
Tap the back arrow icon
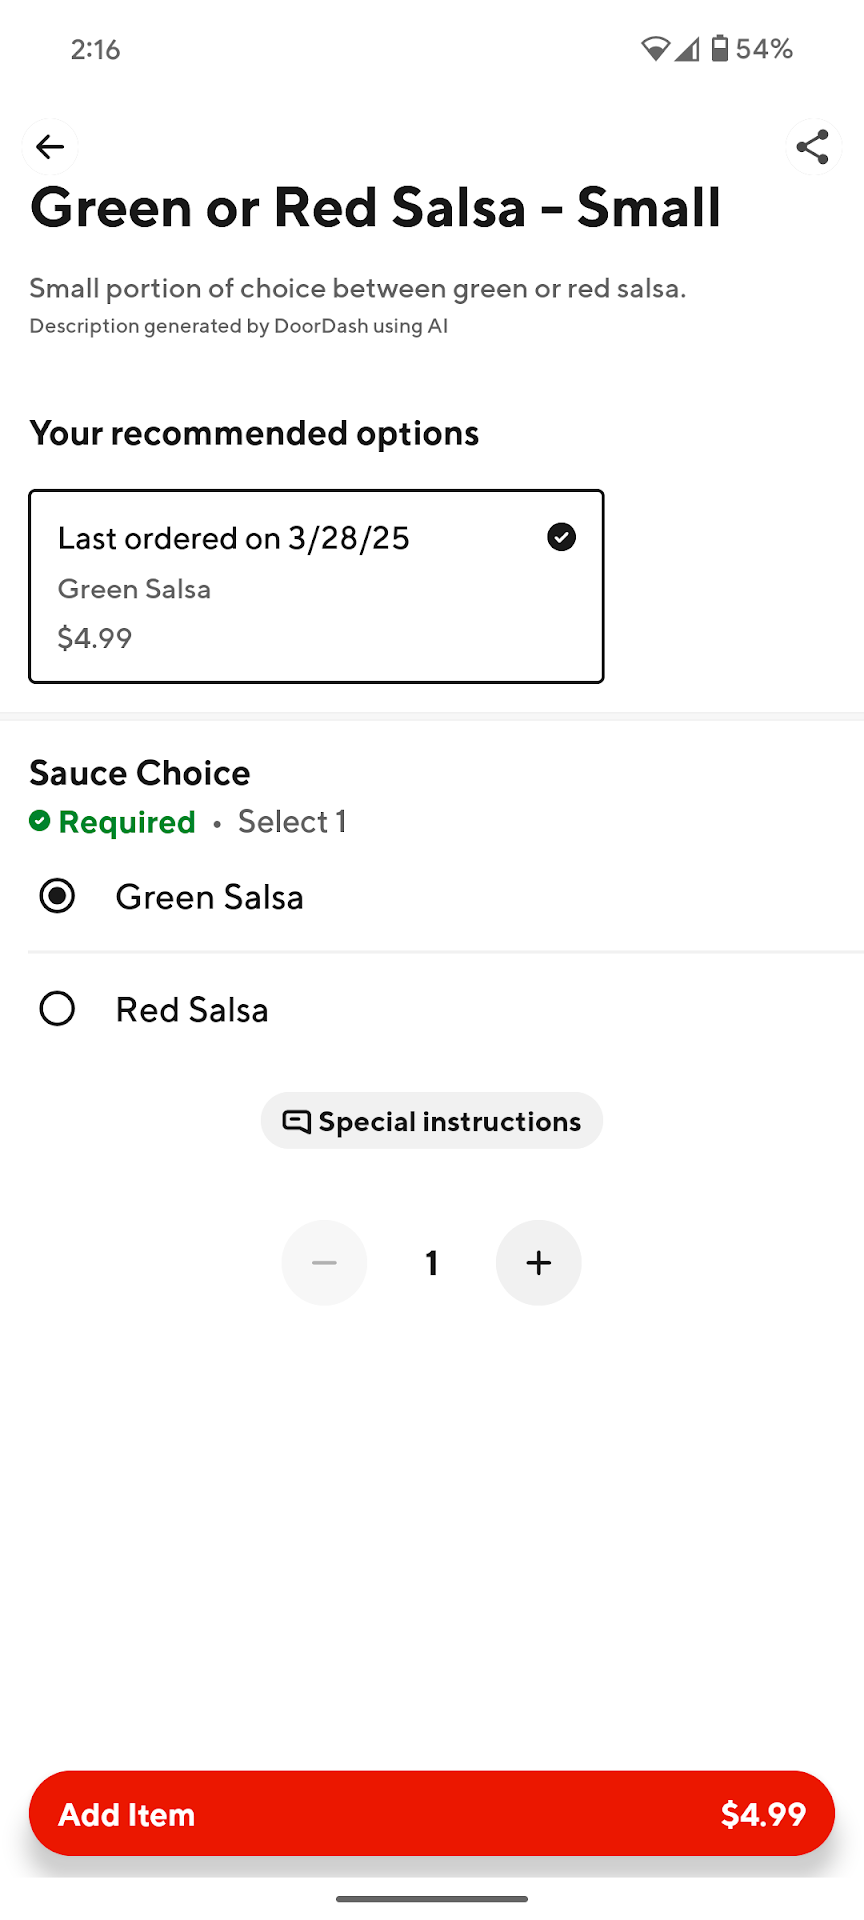click(x=50, y=147)
